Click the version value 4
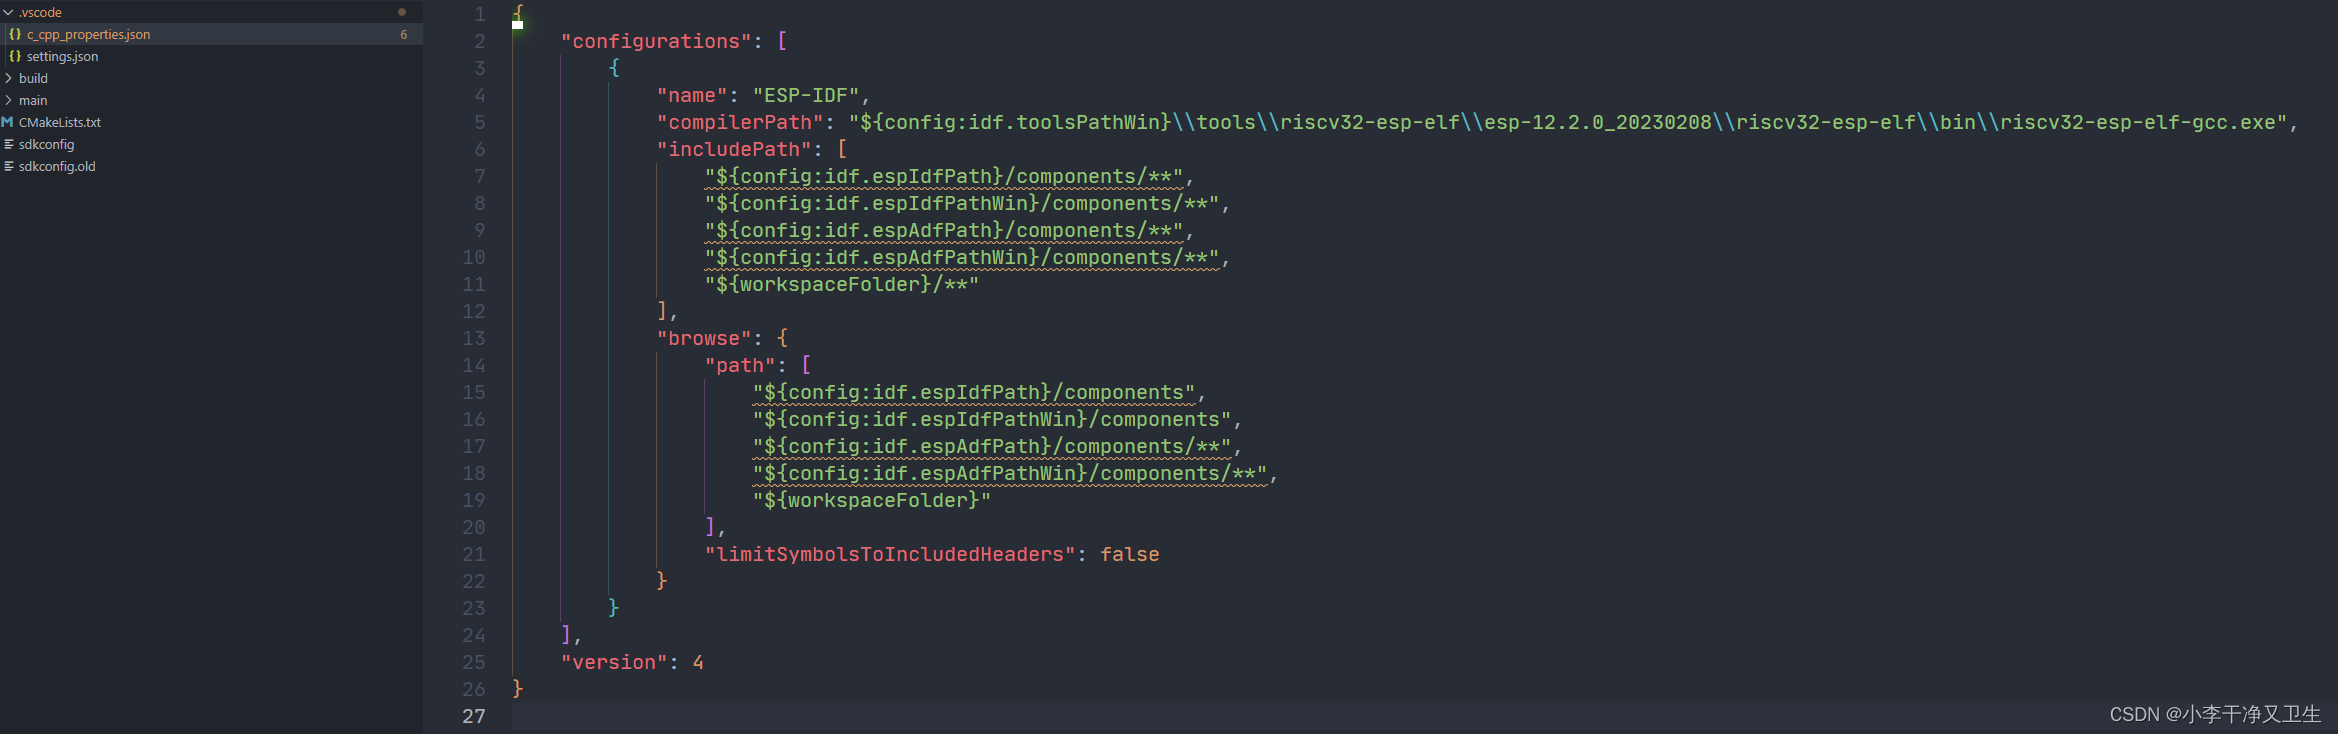 click(x=698, y=662)
